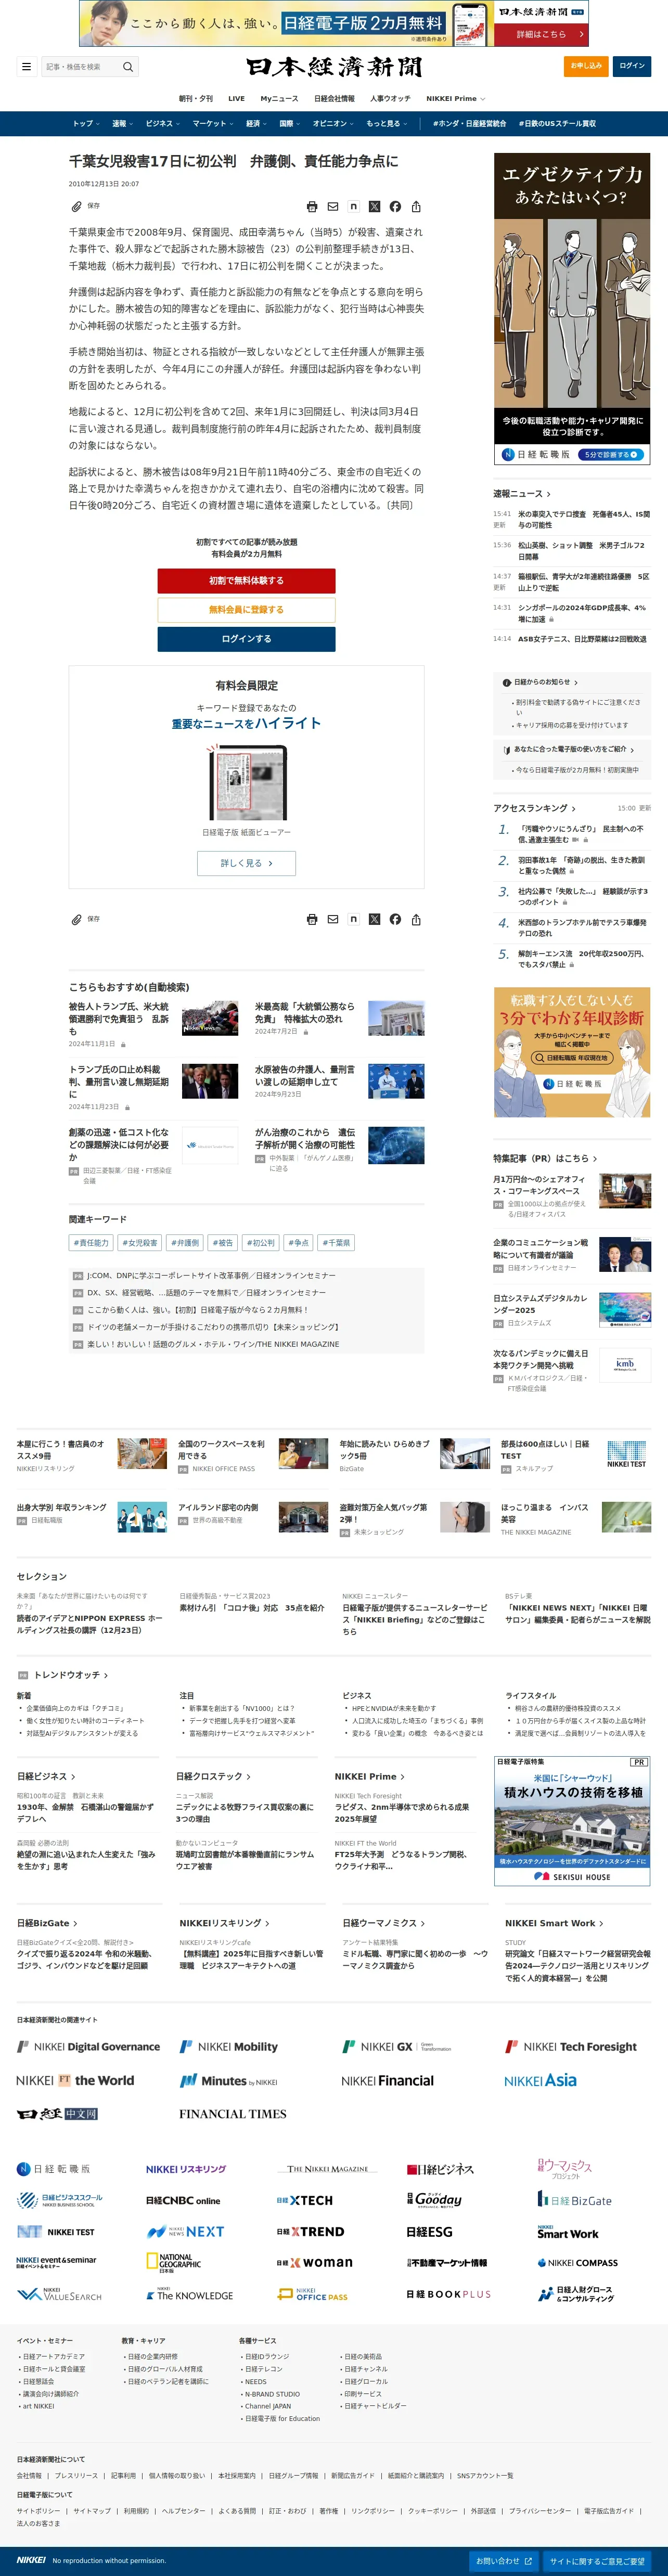Open the 3分でわかる年収診断 advertisement
Screen dimensions: 668x2576
572,1052
